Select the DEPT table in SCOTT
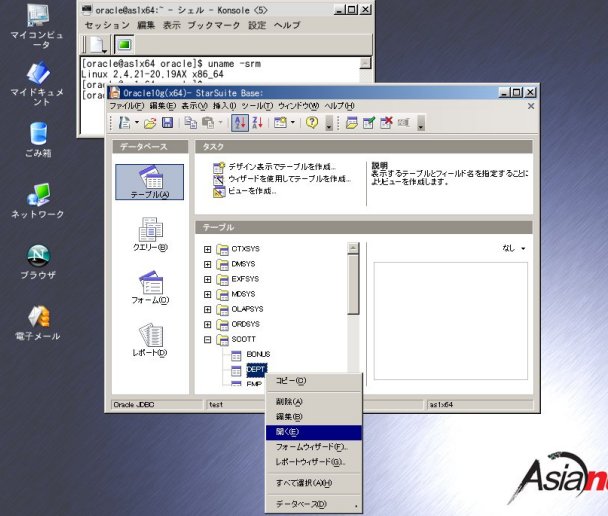Screen dimensions: 608x516 256,369
